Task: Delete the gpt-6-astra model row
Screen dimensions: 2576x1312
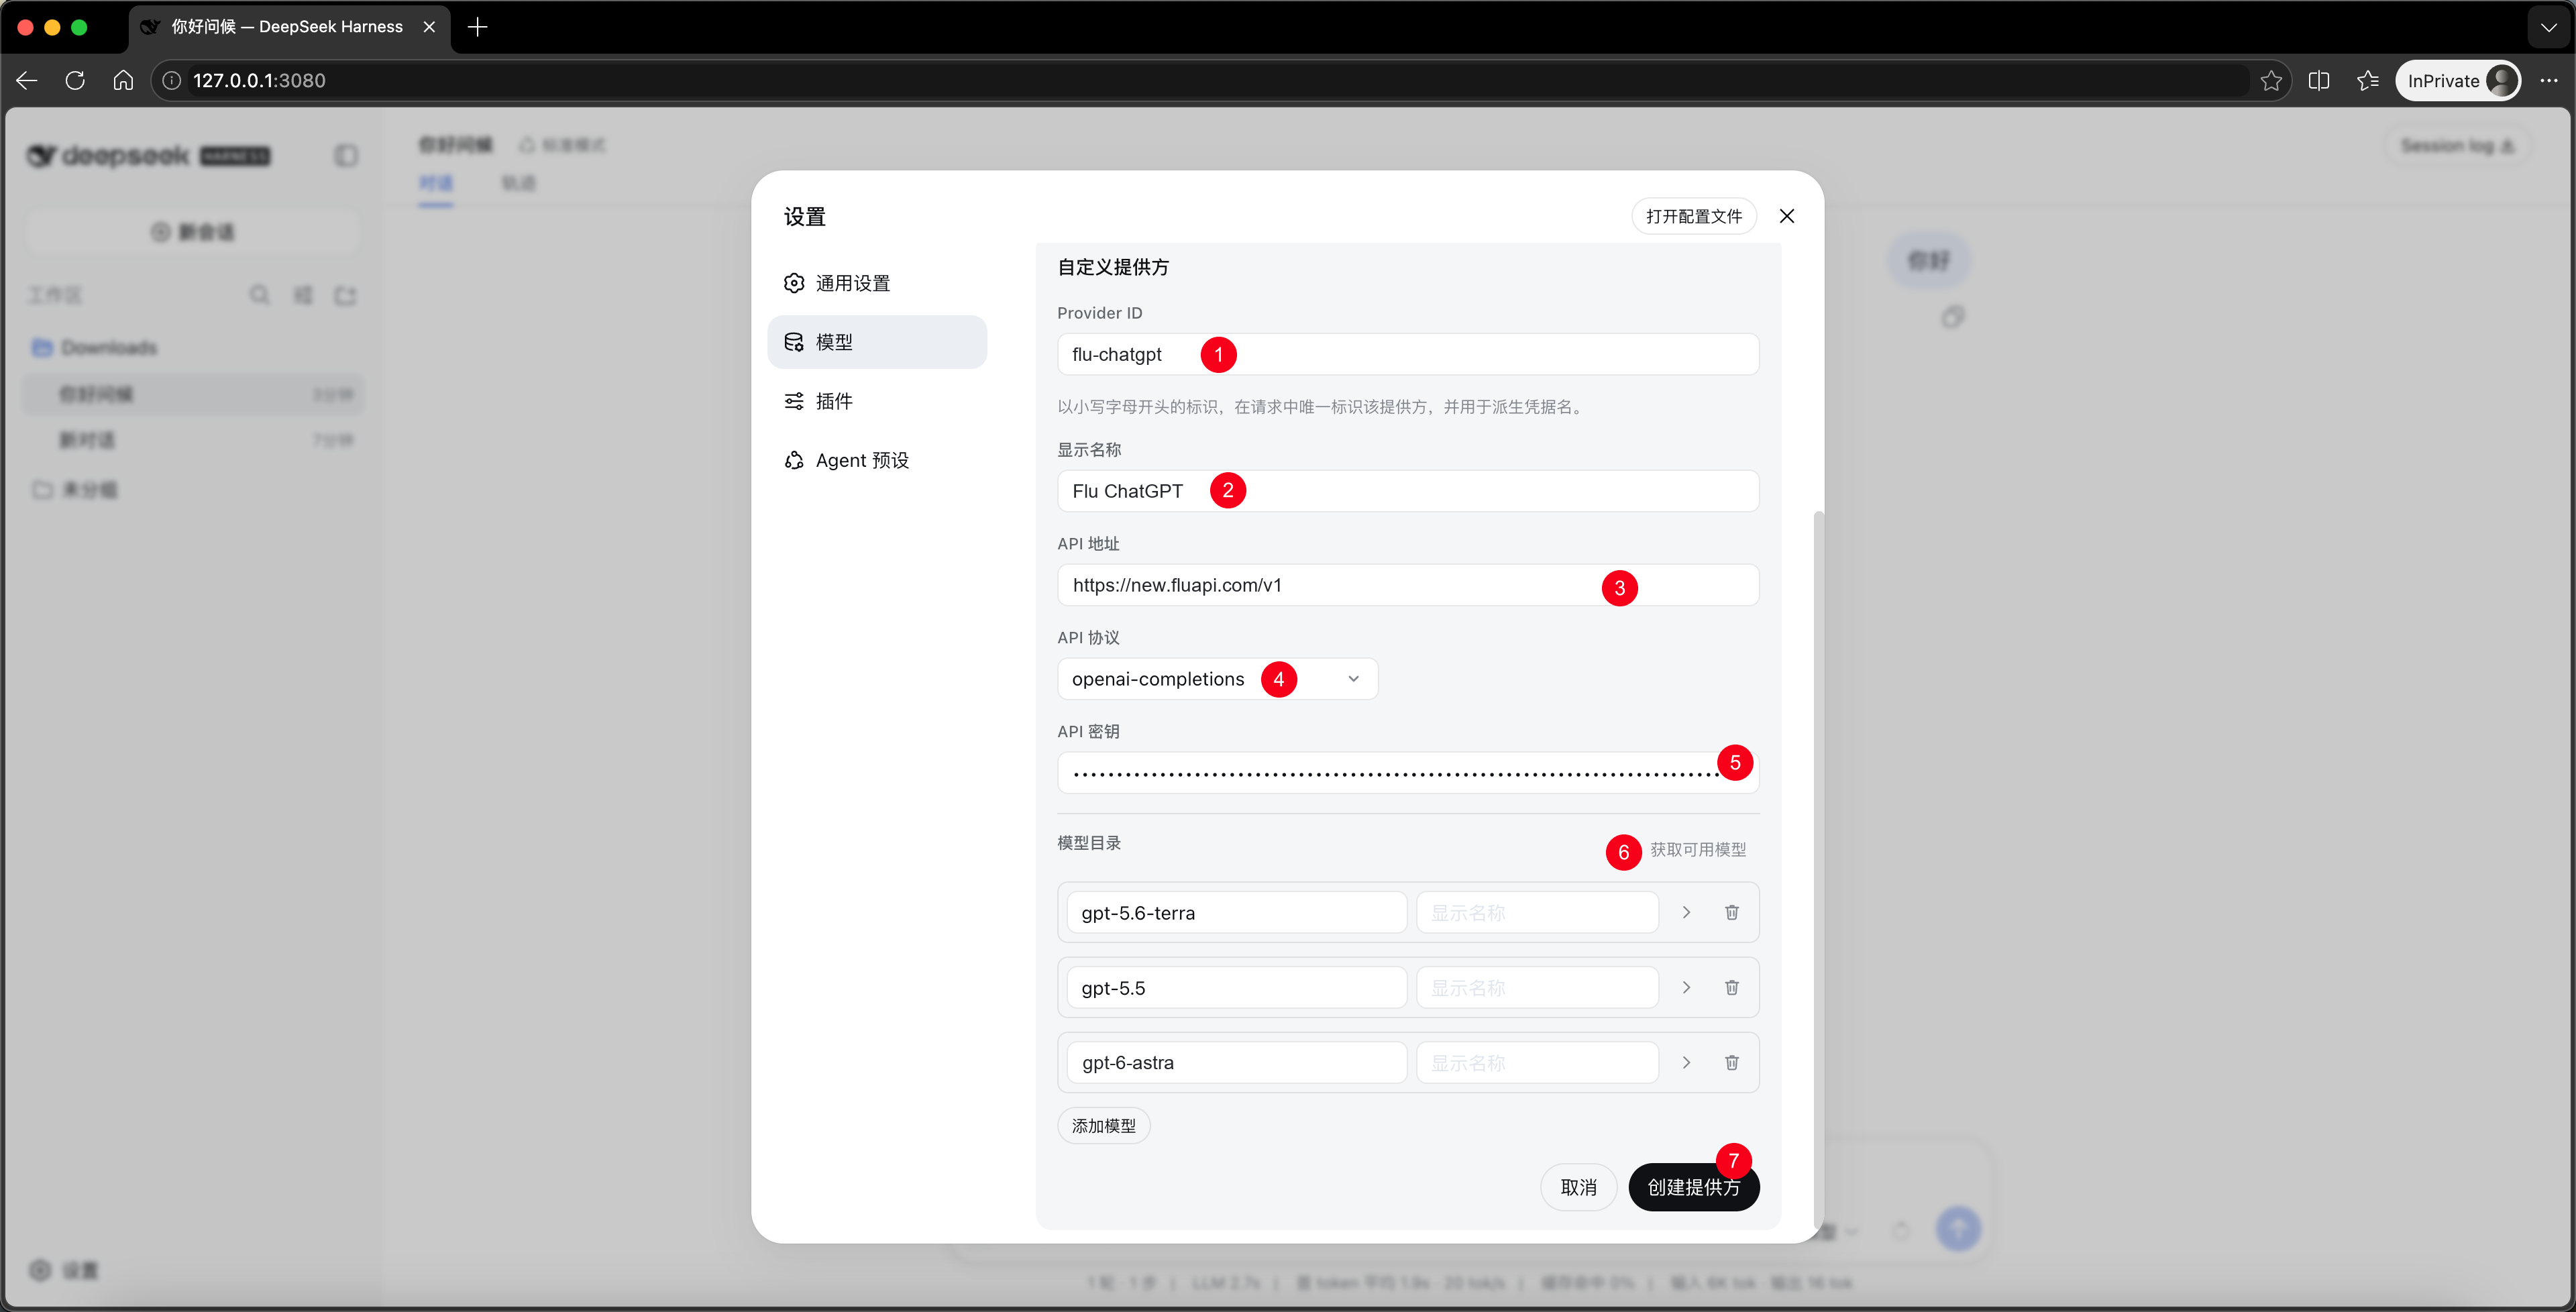Action: pyautogui.click(x=1731, y=1062)
